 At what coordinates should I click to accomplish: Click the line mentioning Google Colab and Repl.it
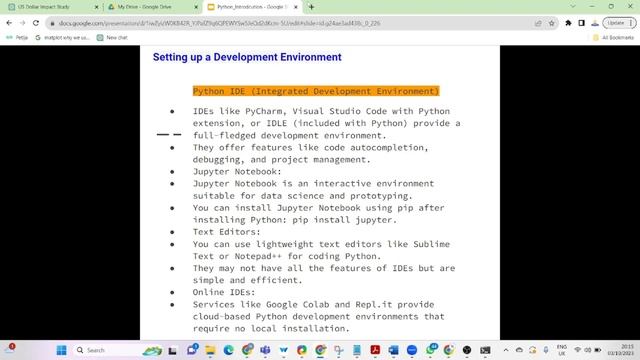coord(313,304)
